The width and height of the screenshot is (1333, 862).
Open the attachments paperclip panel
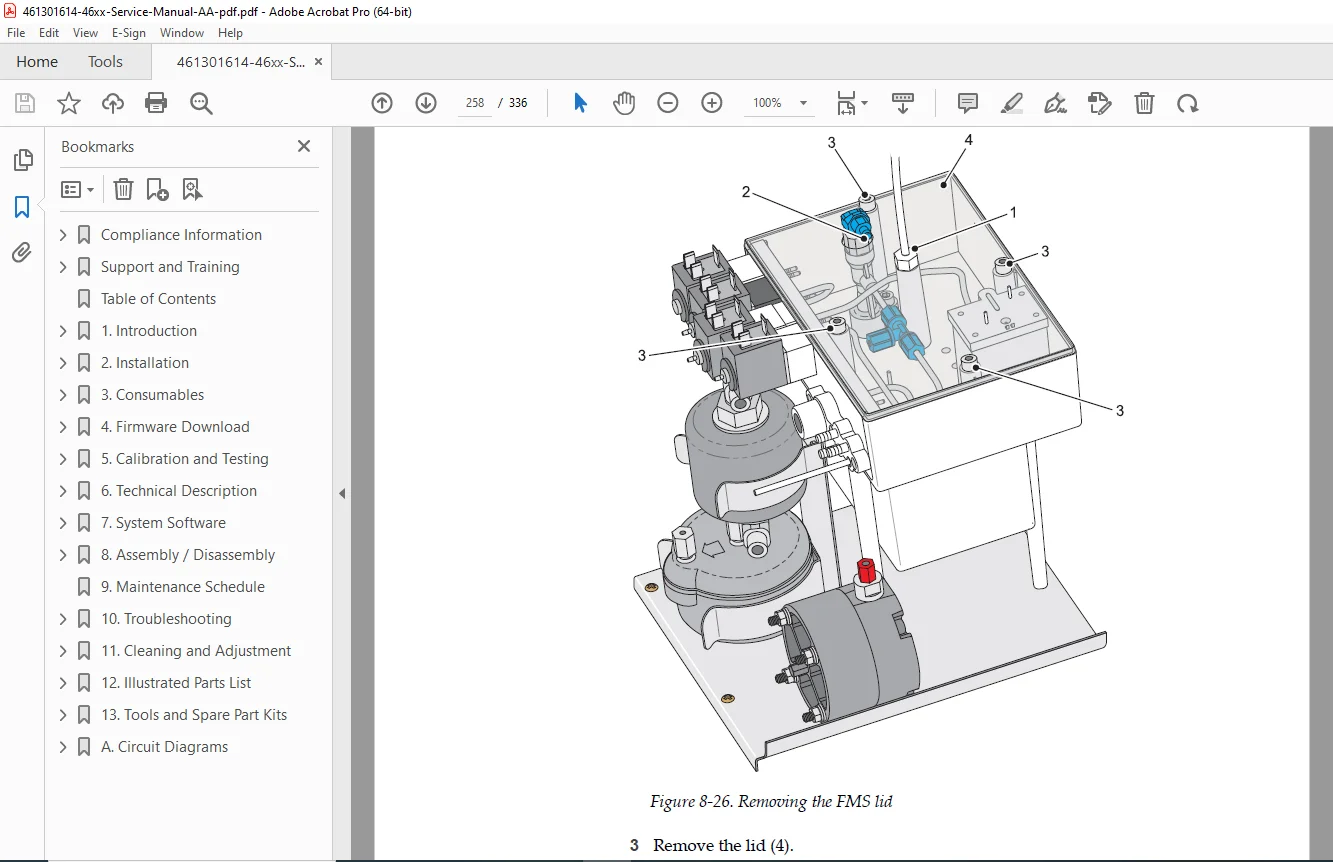point(22,253)
